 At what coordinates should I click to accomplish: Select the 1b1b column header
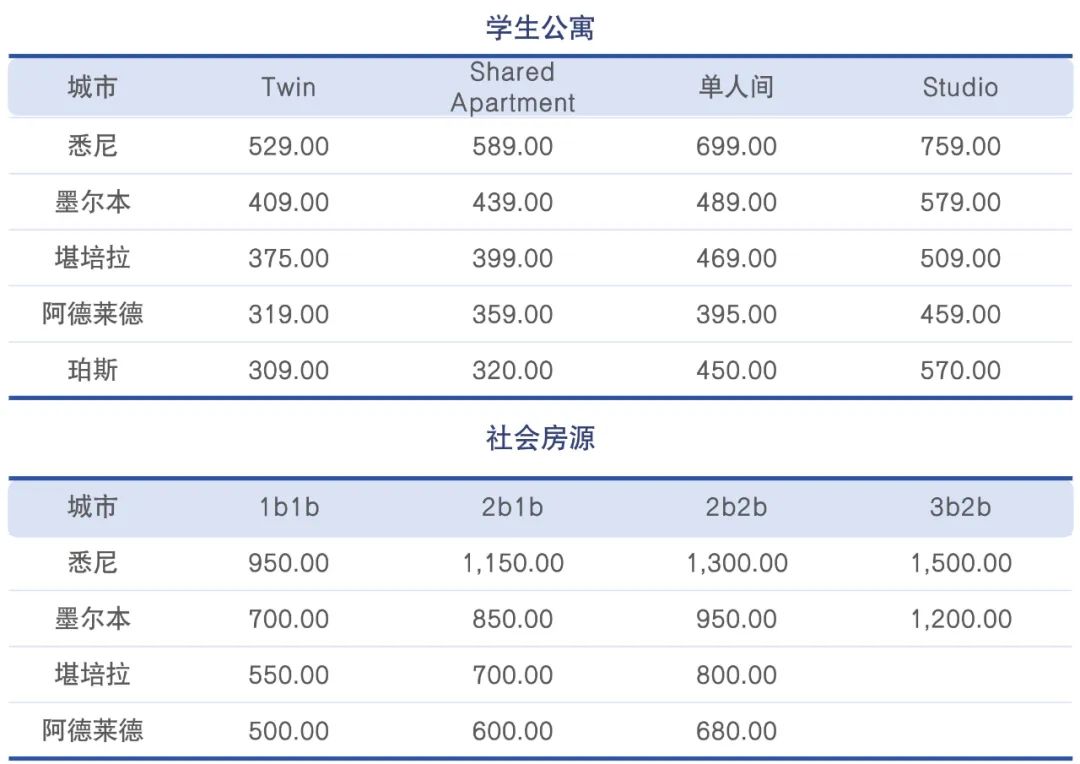pyautogui.click(x=289, y=507)
